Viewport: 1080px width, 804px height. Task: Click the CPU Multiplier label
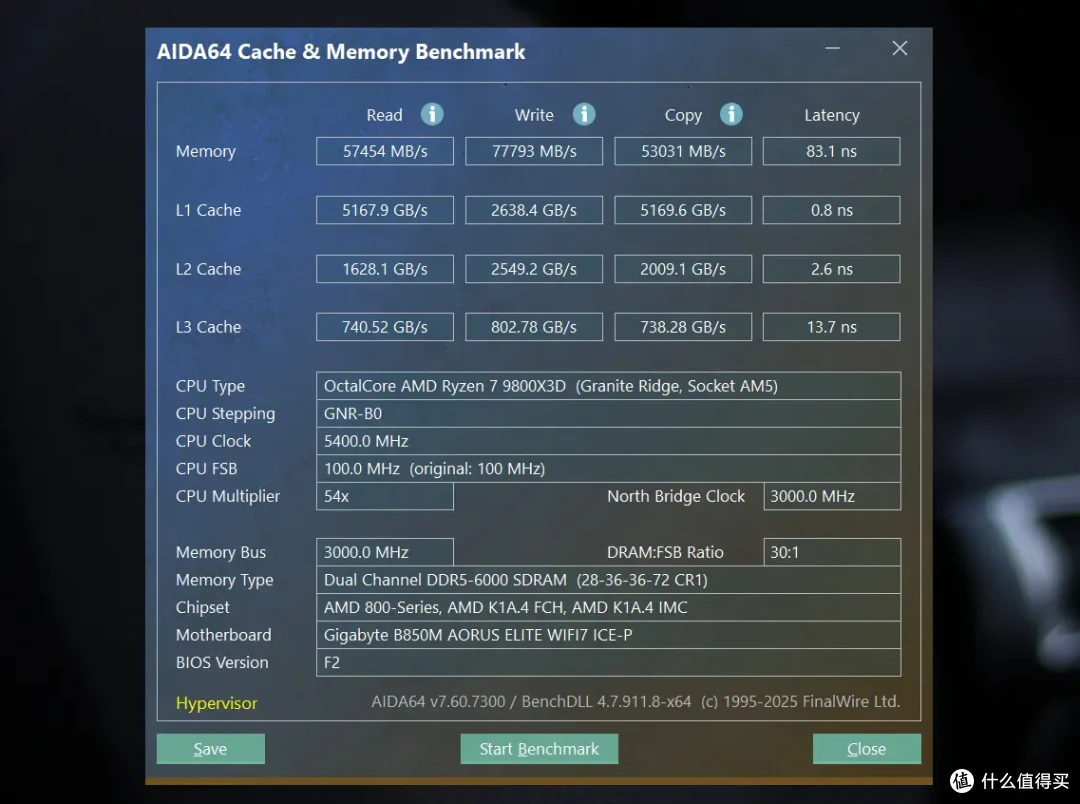(x=228, y=497)
